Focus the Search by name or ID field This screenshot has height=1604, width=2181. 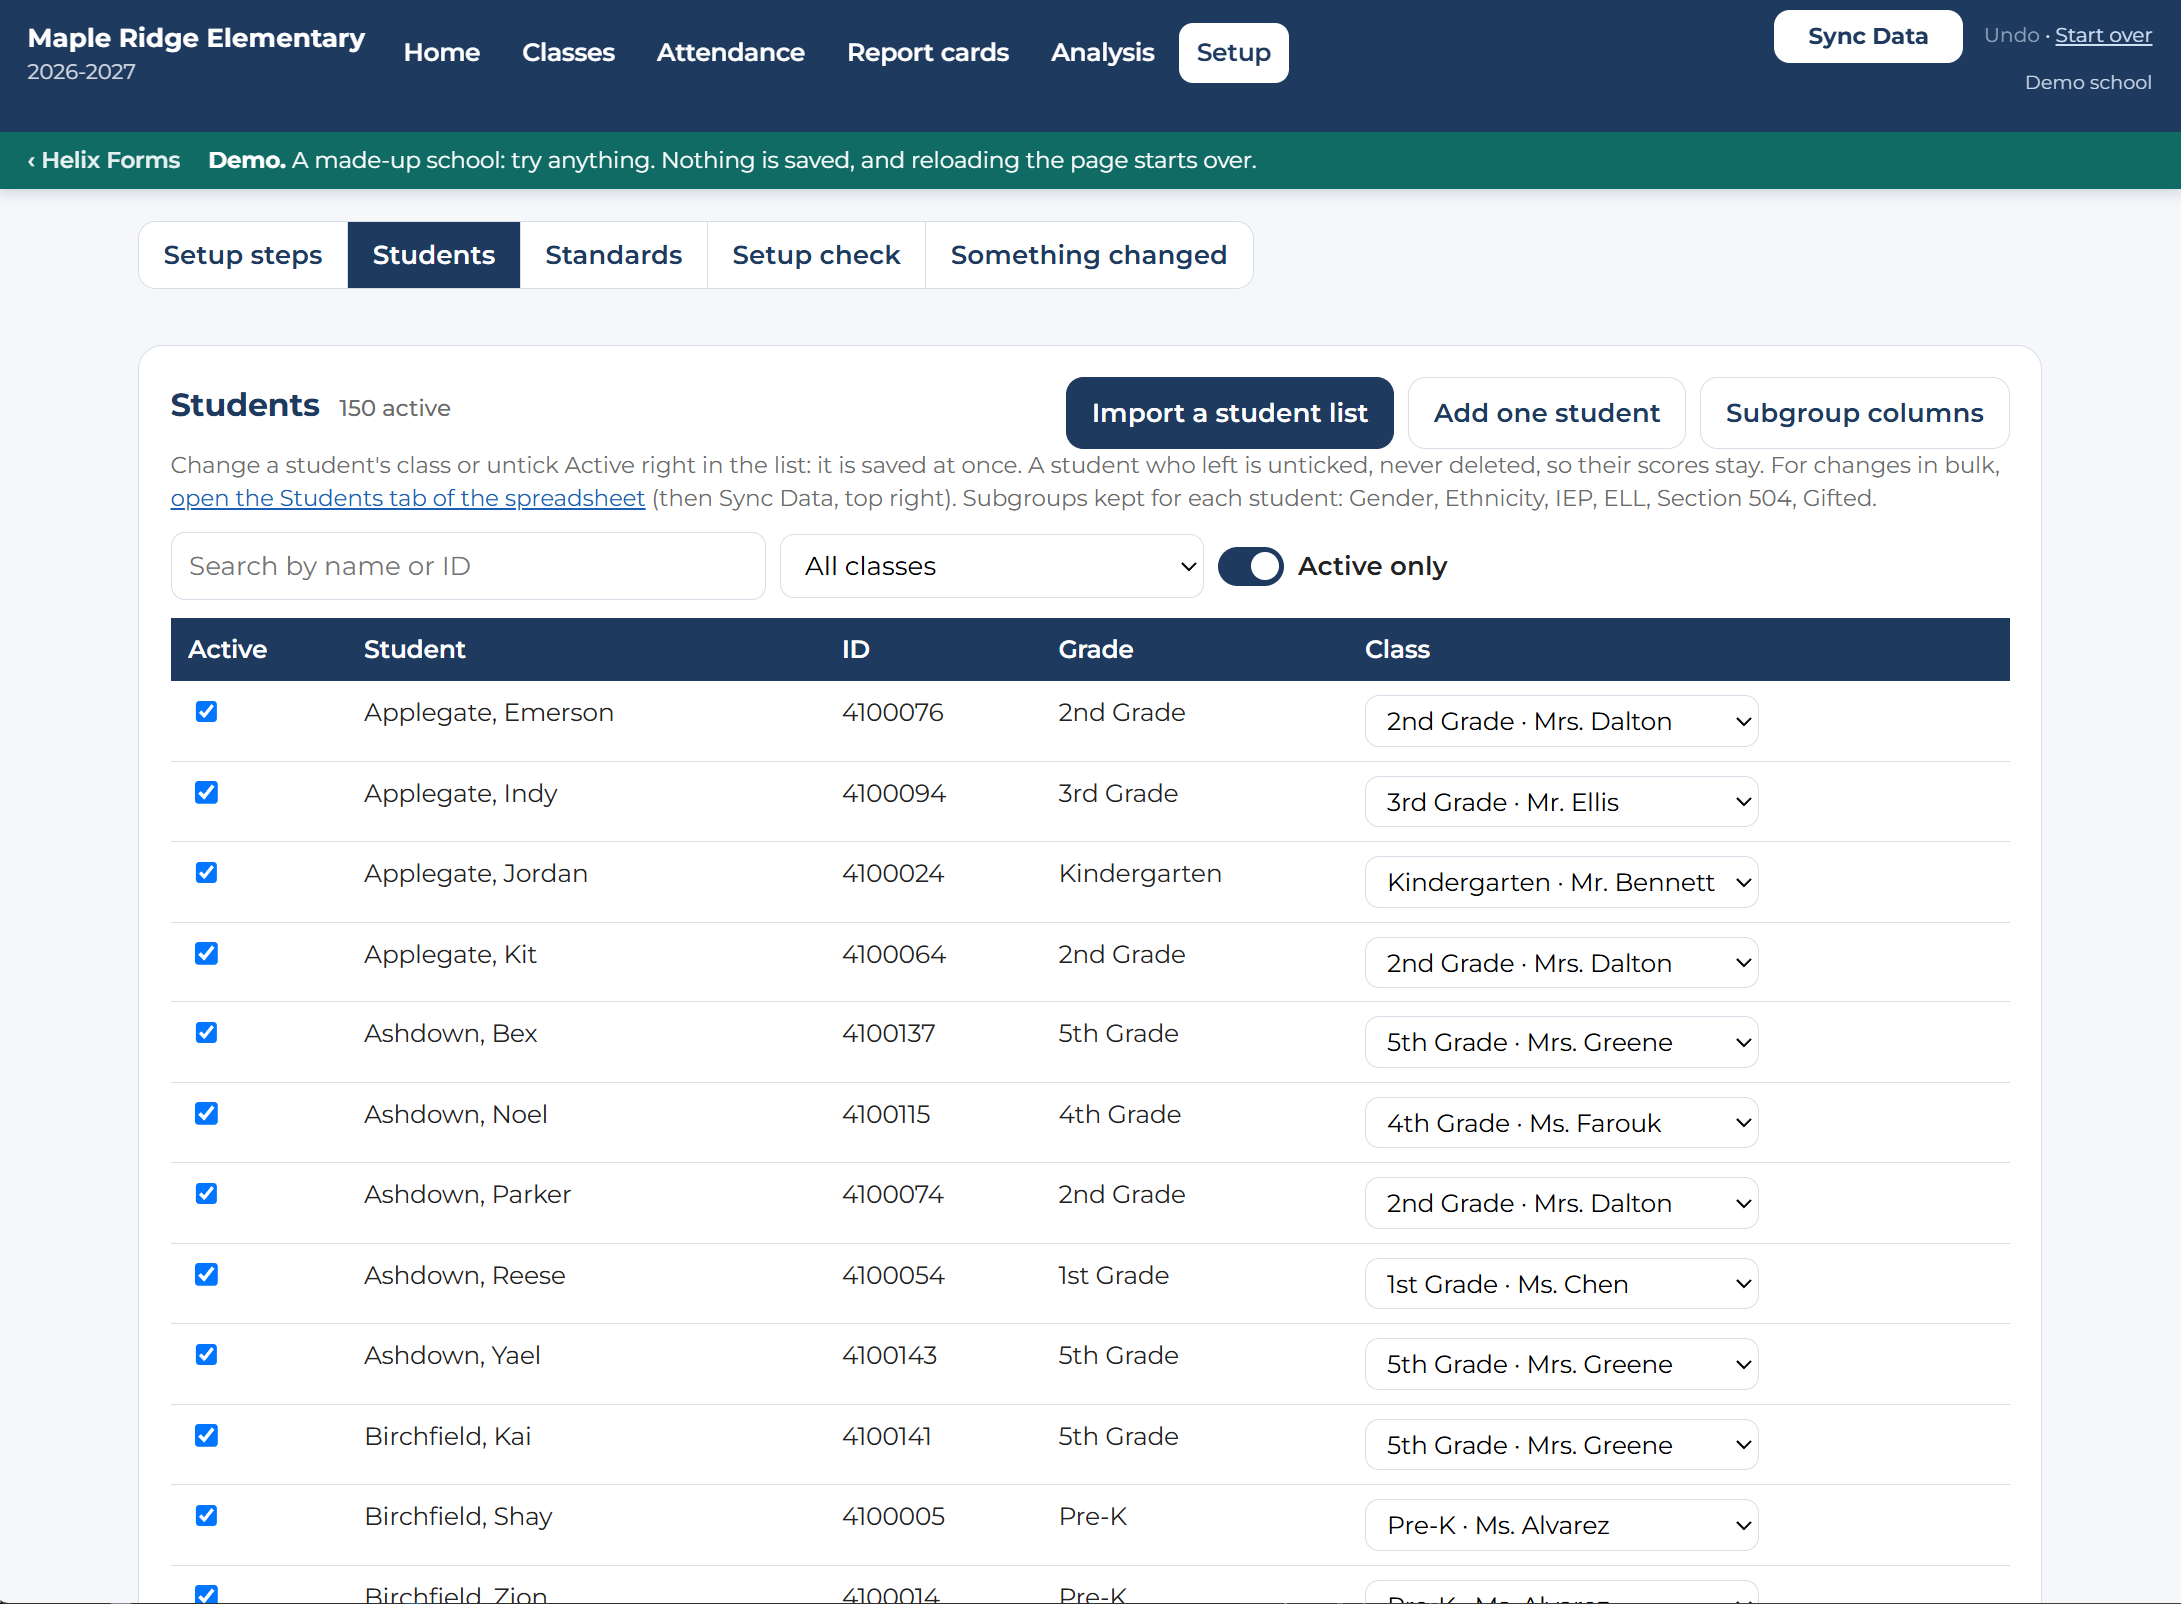click(x=468, y=566)
